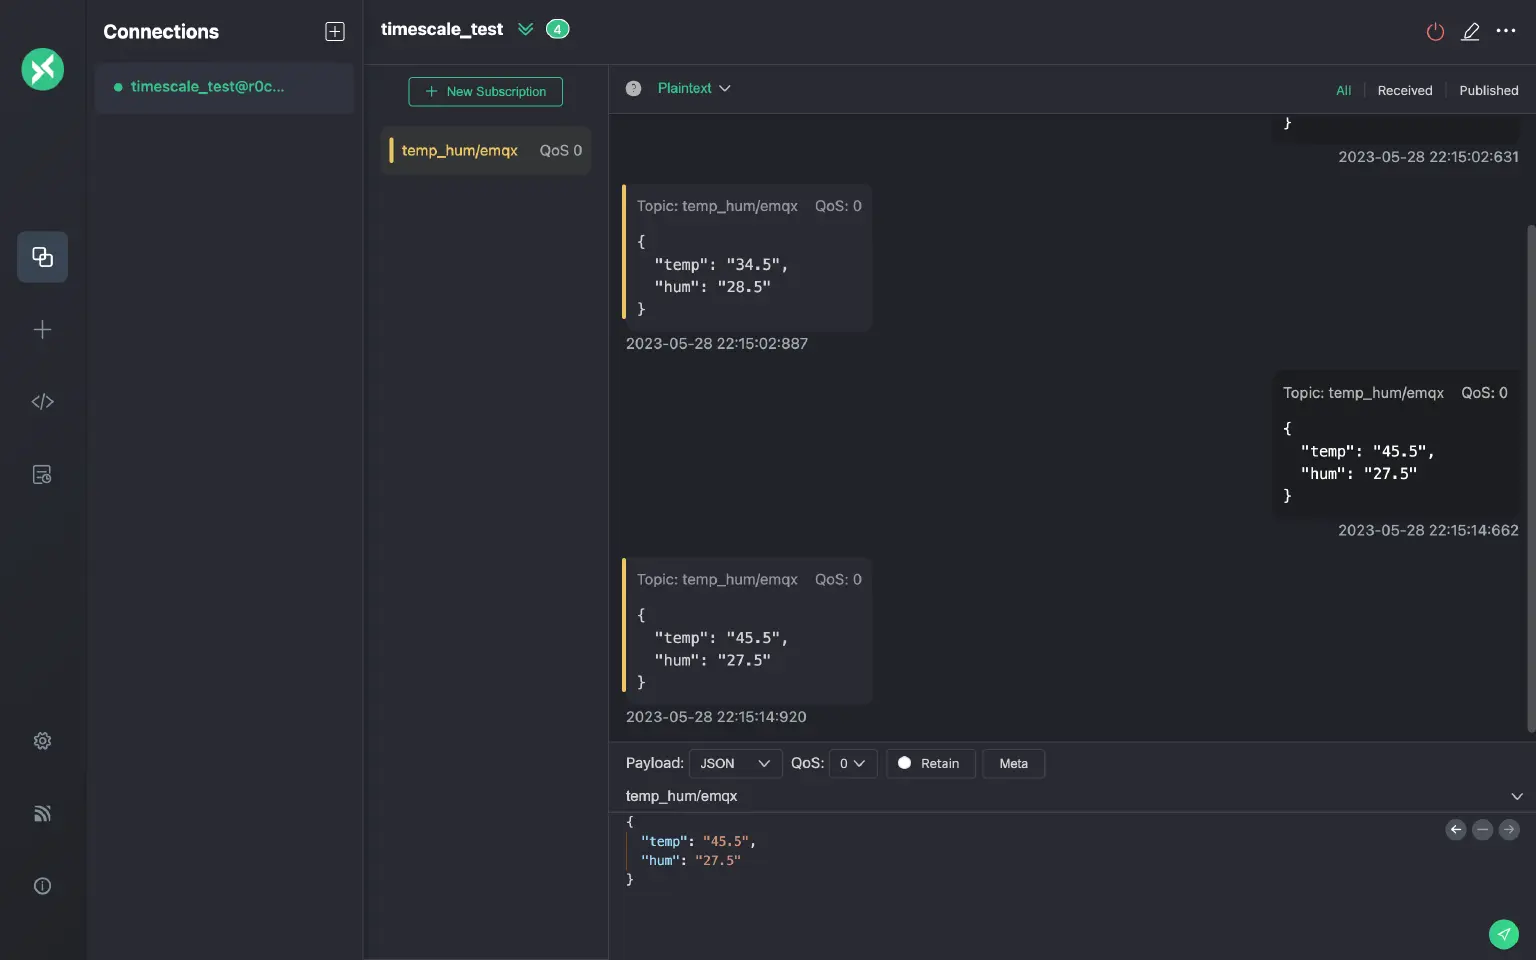Open the About info icon
The image size is (1536, 960).
click(42, 886)
